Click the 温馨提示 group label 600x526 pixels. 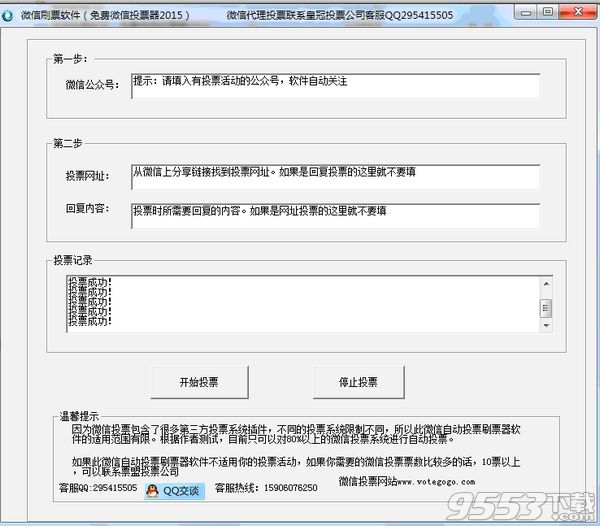(79, 416)
